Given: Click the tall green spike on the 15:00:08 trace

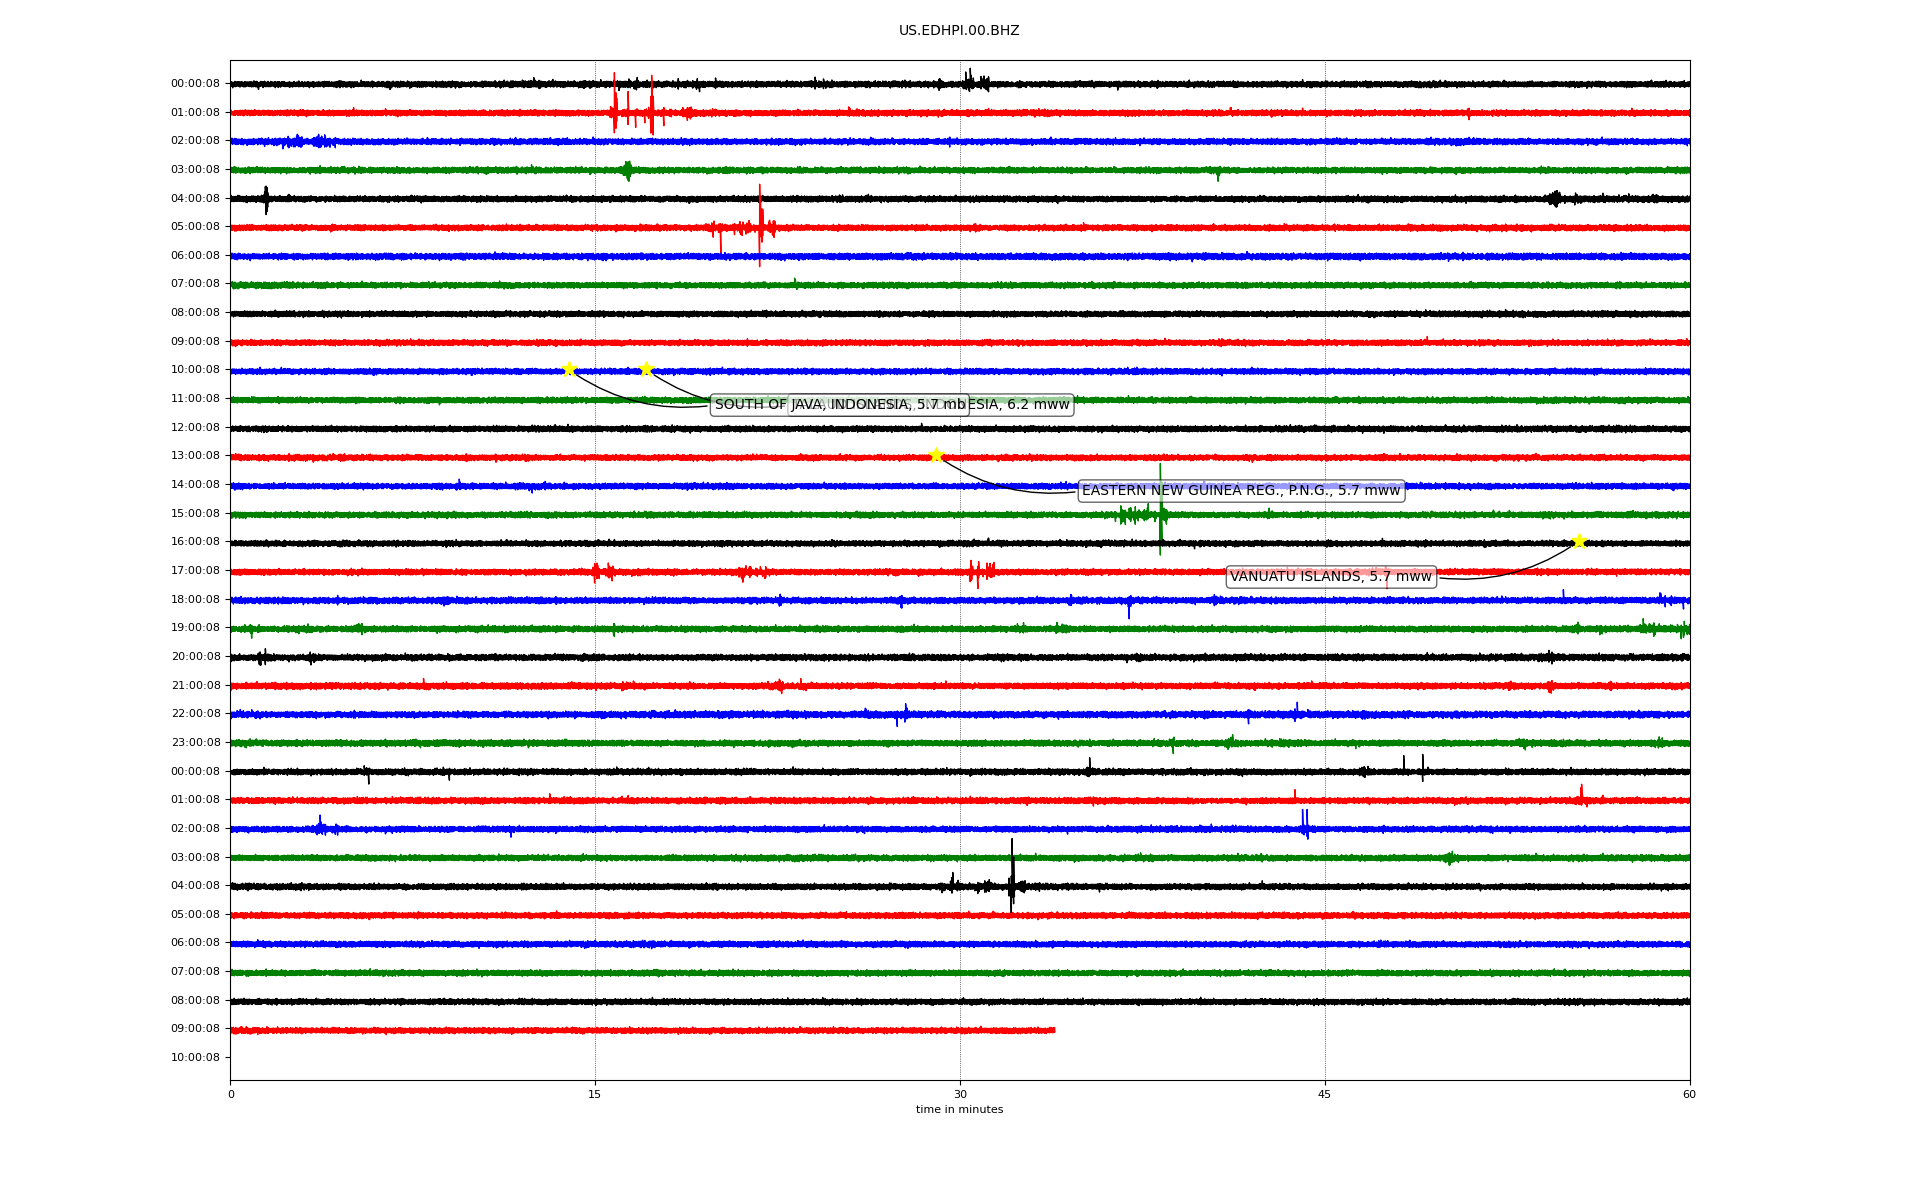Looking at the screenshot, I should pyautogui.click(x=1160, y=509).
